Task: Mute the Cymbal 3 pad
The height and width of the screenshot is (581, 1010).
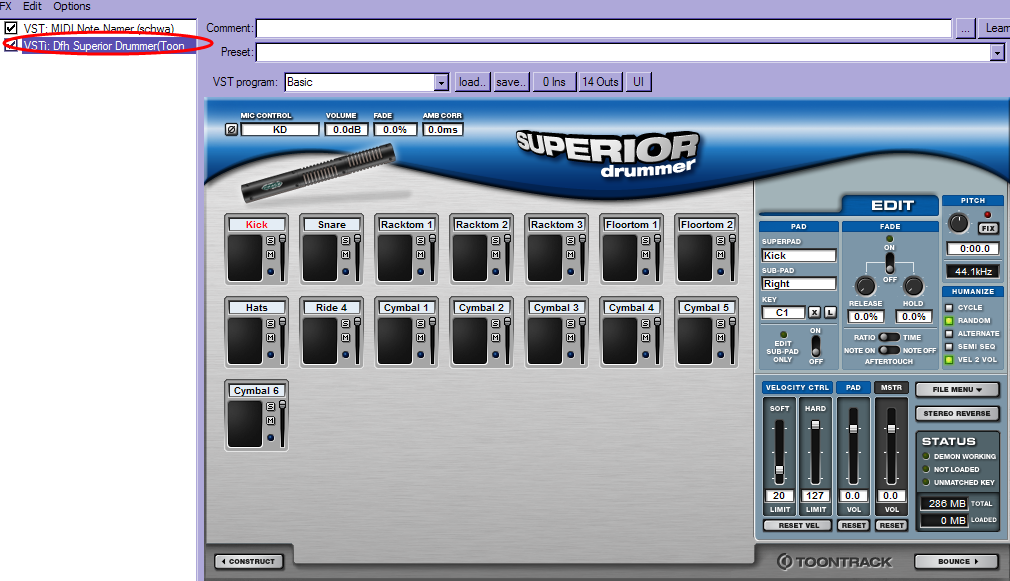Action: point(571,338)
